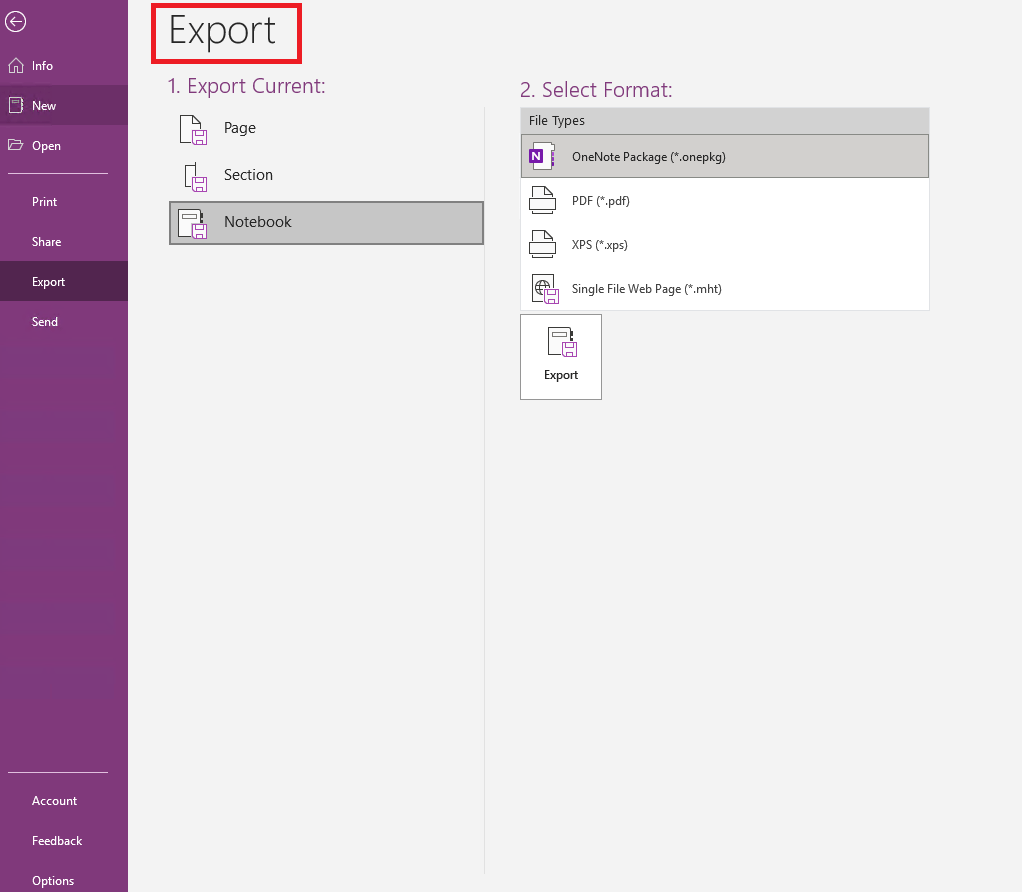Click the XPS printer icon
The width and height of the screenshot is (1022, 892).
(542, 244)
